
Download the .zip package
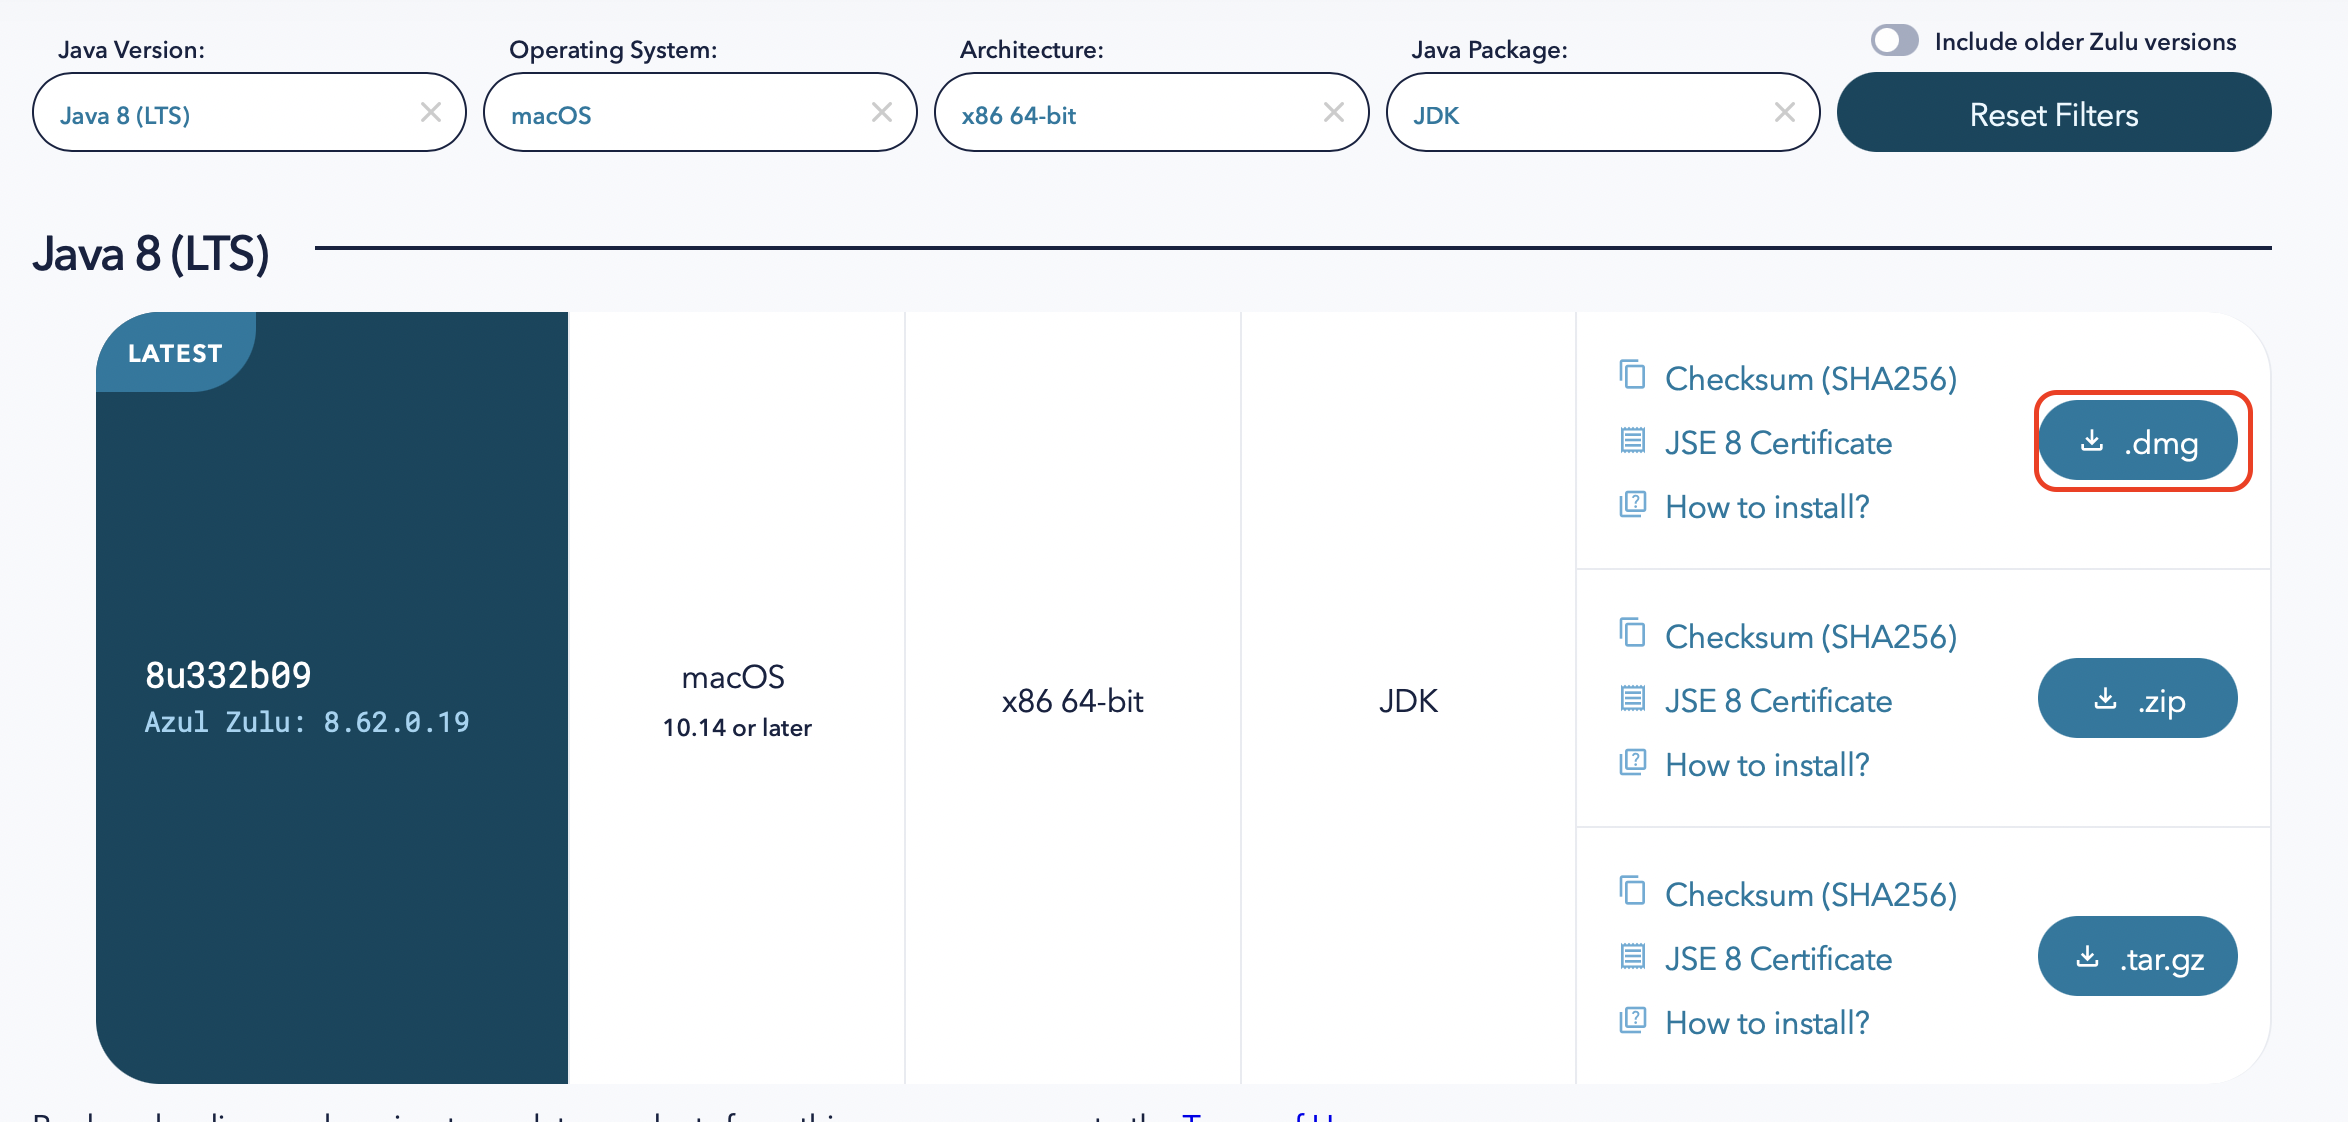(2138, 700)
